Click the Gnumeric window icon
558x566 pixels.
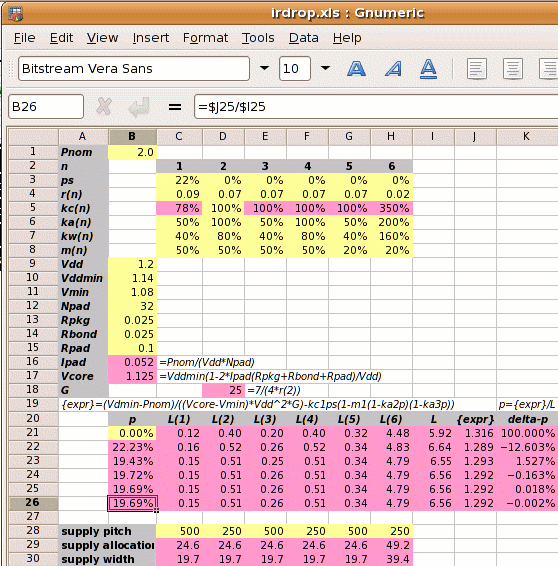15,14
